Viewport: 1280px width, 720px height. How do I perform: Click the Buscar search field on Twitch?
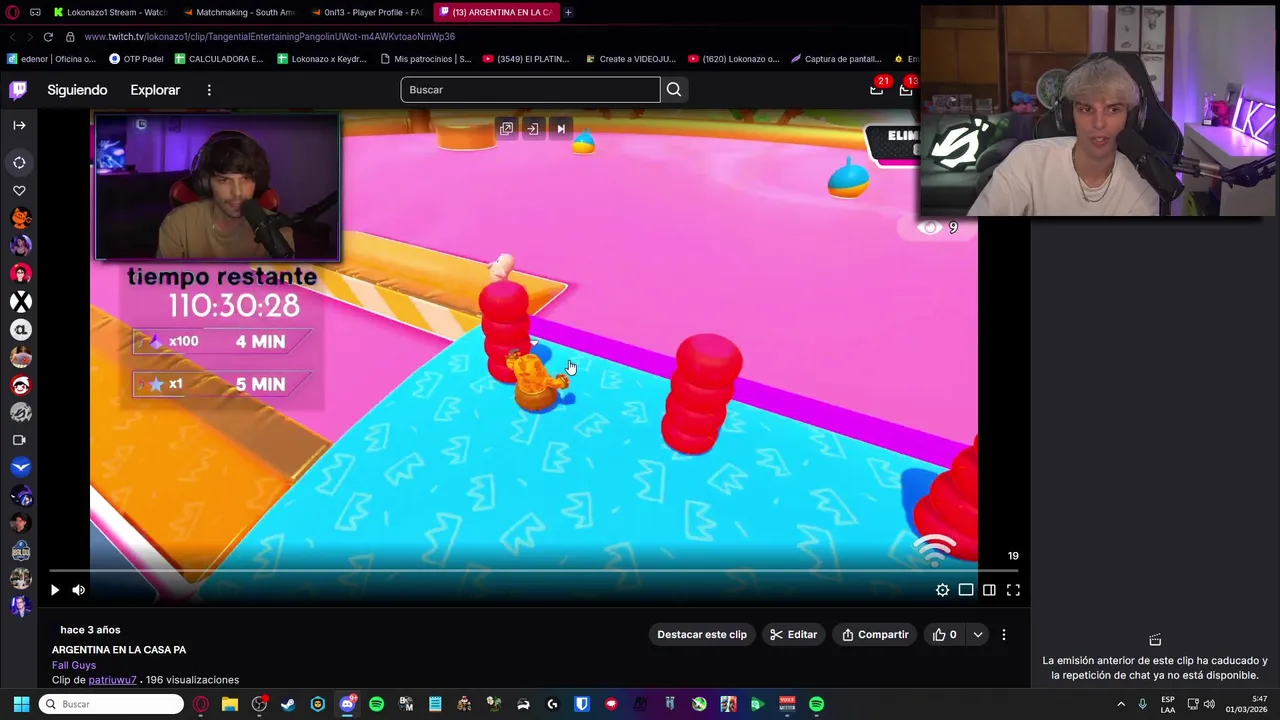coord(530,90)
